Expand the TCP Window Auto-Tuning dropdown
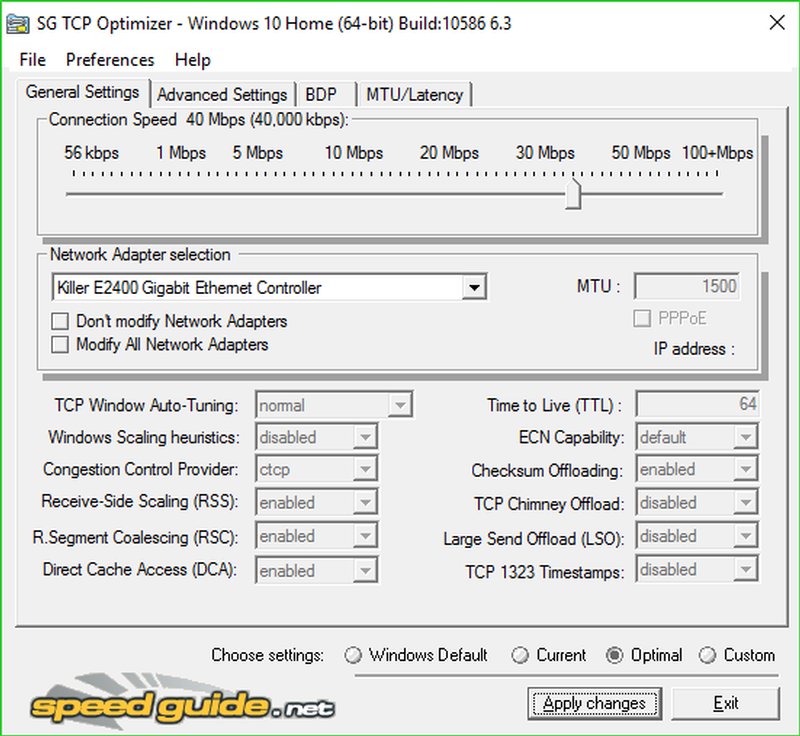The width and height of the screenshot is (800, 736). click(400, 405)
